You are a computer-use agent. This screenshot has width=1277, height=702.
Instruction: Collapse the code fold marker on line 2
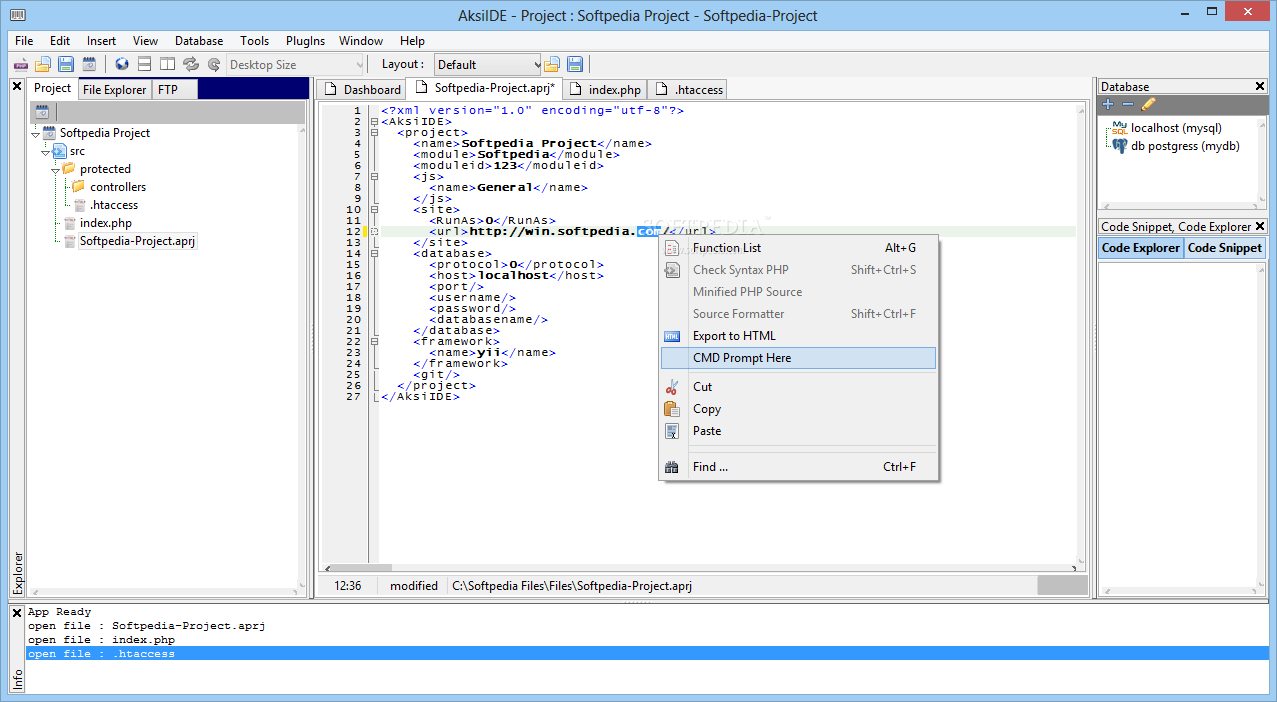374,122
